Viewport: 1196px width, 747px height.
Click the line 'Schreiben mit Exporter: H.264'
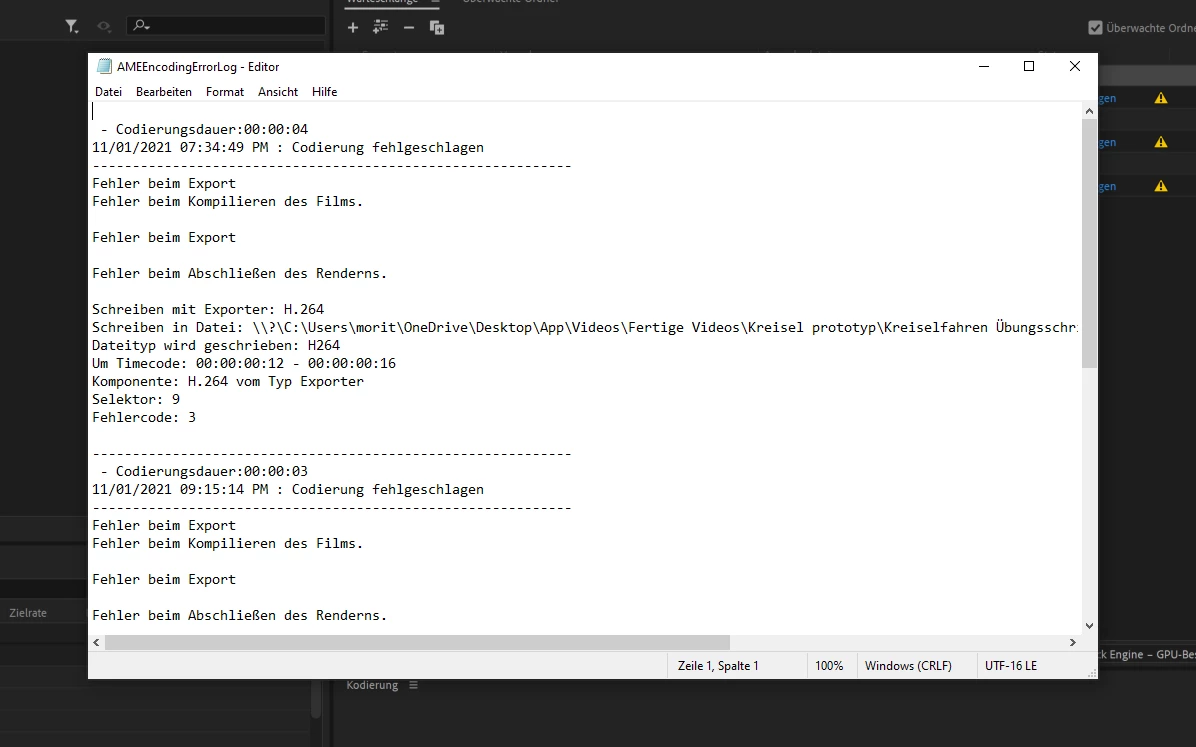(x=208, y=309)
